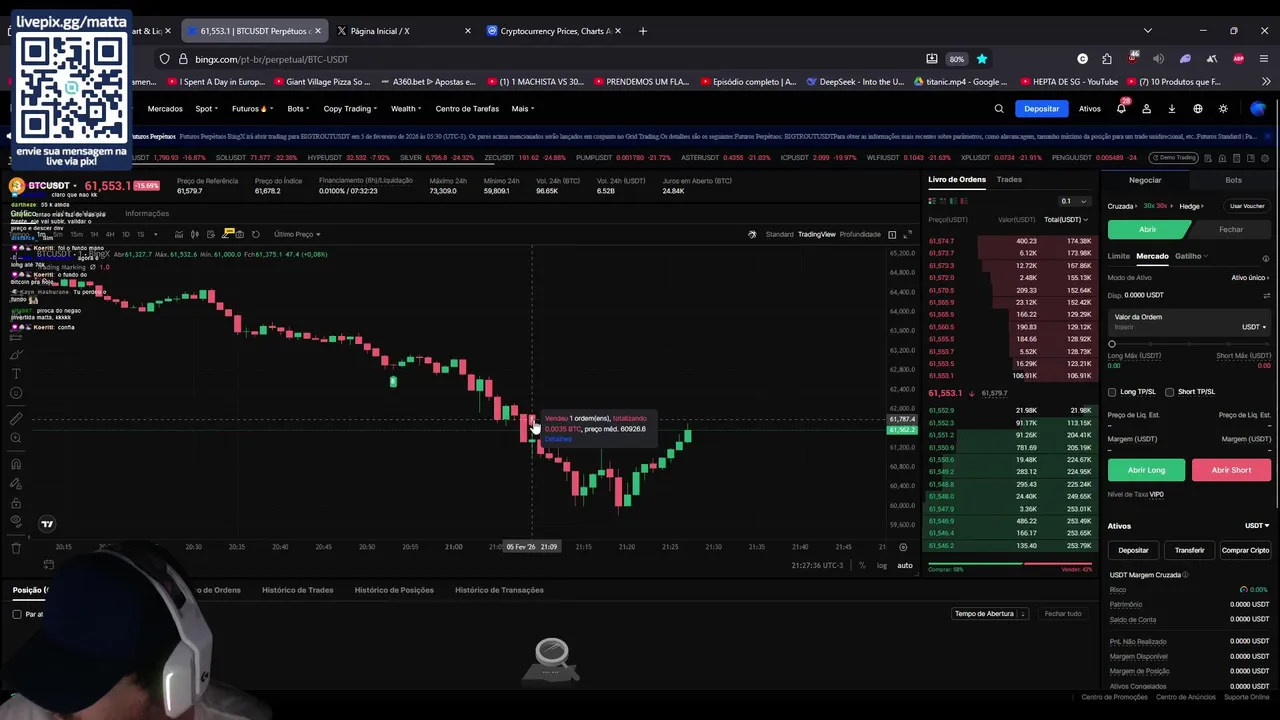The width and height of the screenshot is (1280, 720).
Task: Select the text tool in chart sidebar
Action: 15,373
